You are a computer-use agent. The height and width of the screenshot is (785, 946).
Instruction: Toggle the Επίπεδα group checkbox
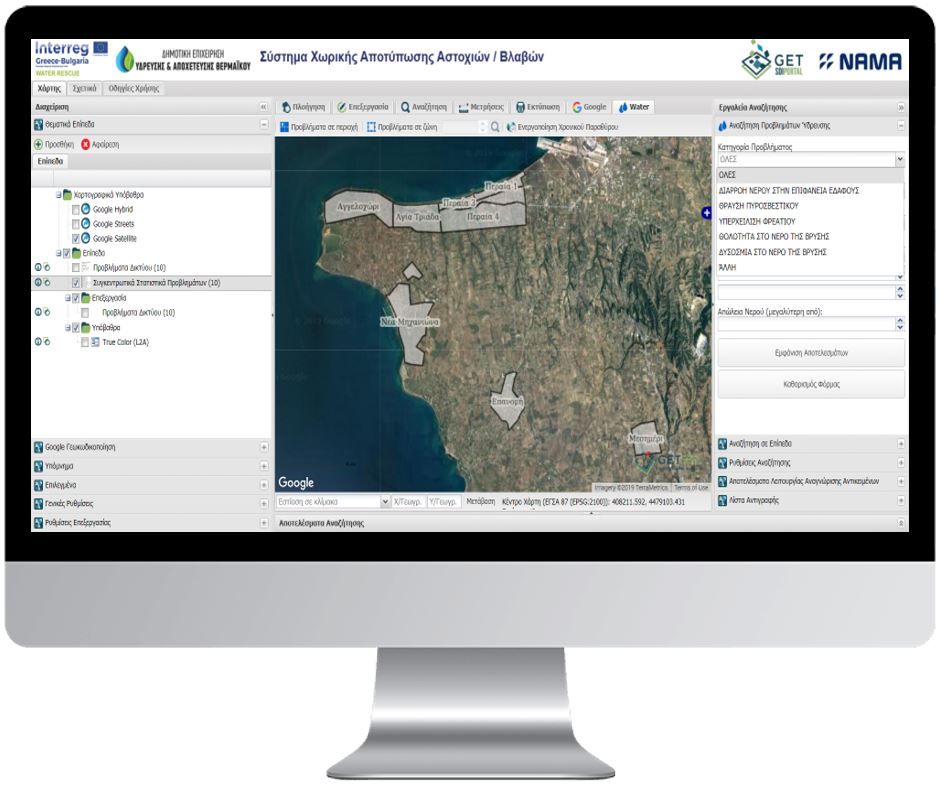[x=67, y=253]
